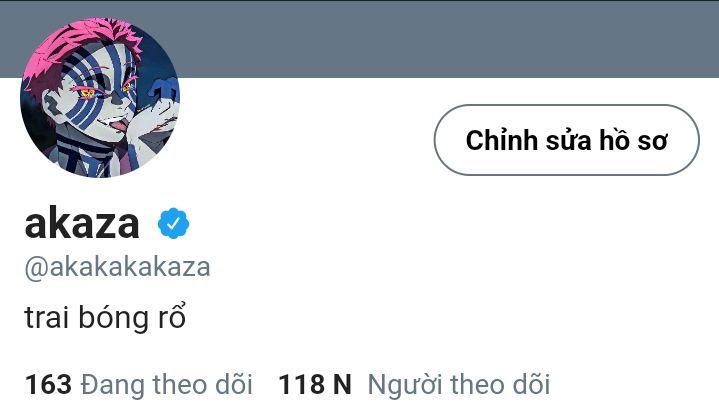Open the circular profile avatar picture
The height and width of the screenshot is (419, 719).
click(x=100, y=98)
